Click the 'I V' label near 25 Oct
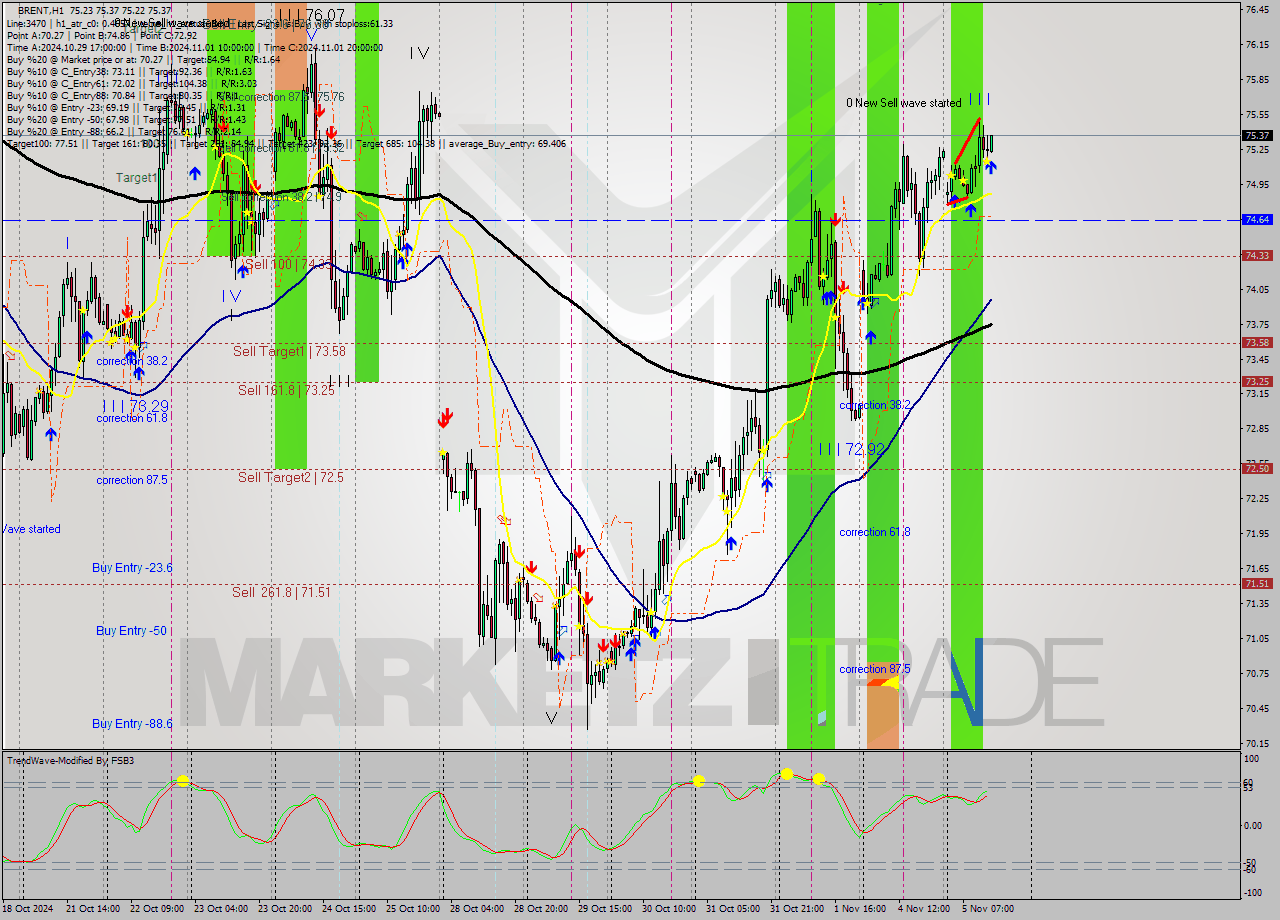The width and height of the screenshot is (1280, 920). (x=419, y=53)
